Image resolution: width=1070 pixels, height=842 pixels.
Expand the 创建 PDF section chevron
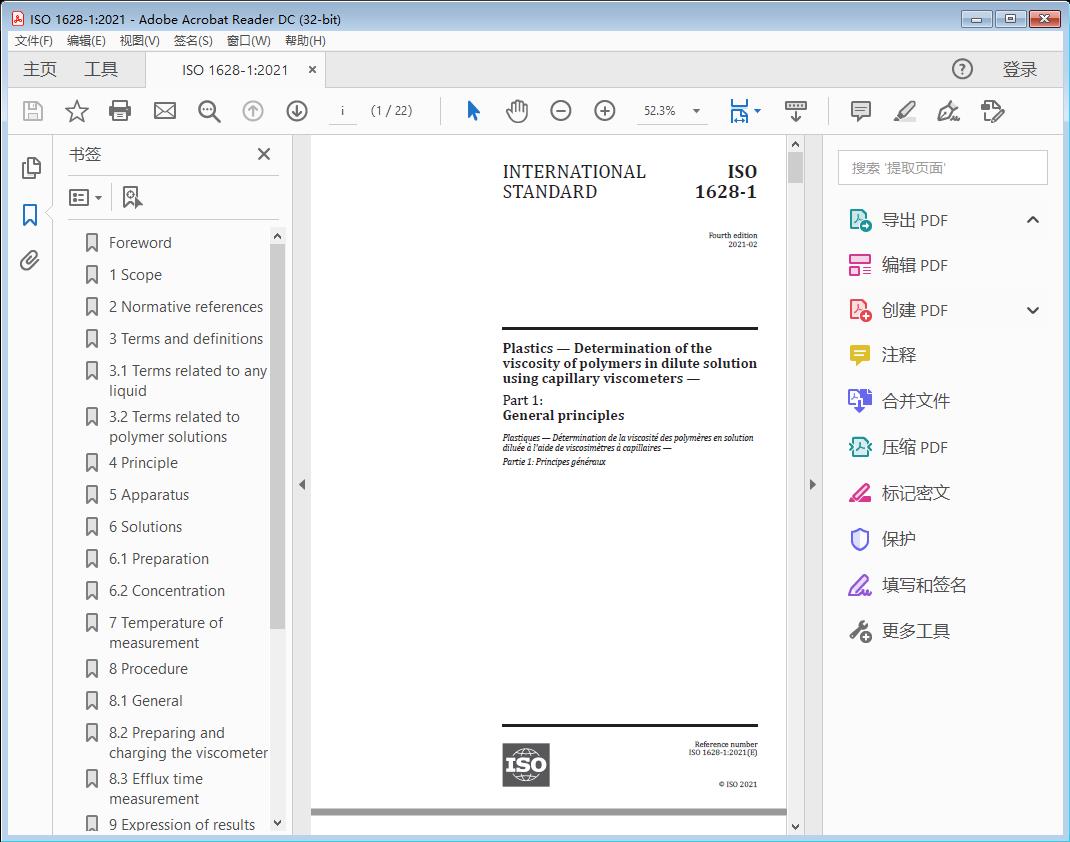[1033, 310]
